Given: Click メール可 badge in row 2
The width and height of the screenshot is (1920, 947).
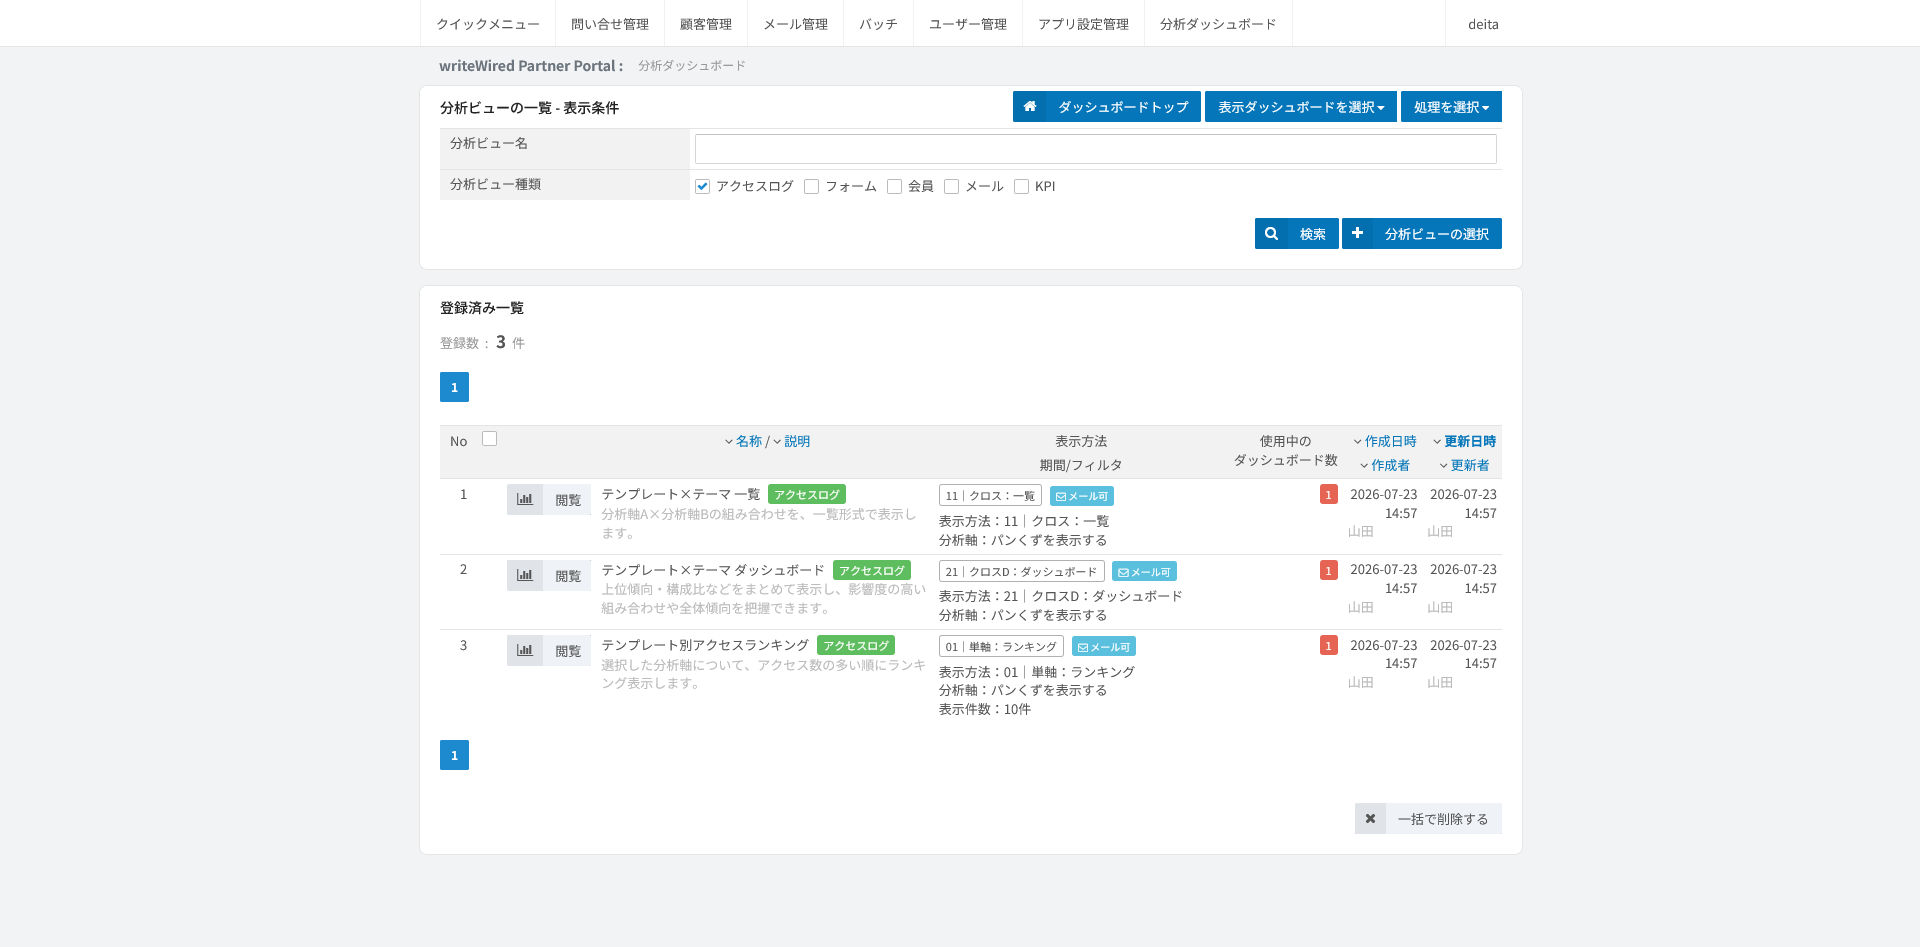Looking at the screenshot, I should click(1144, 572).
